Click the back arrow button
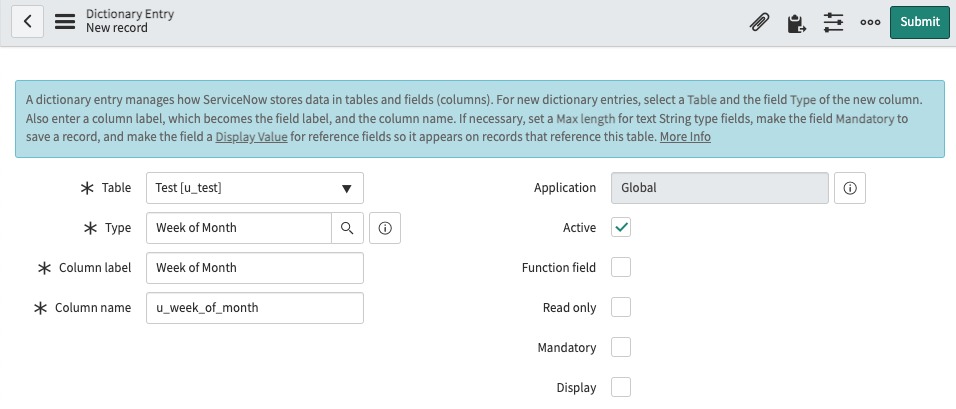The height and width of the screenshot is (409, 956). (x=27, y=22)
